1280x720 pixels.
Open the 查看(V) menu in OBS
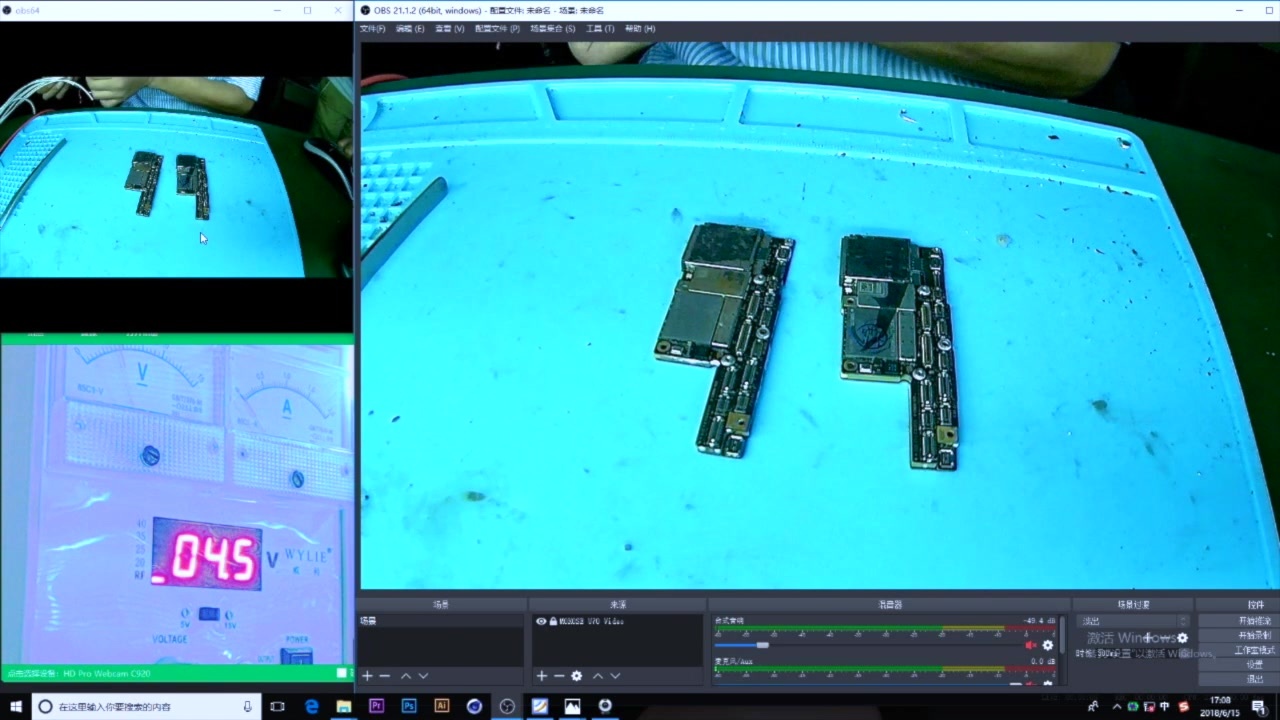[x=450, y=29]
